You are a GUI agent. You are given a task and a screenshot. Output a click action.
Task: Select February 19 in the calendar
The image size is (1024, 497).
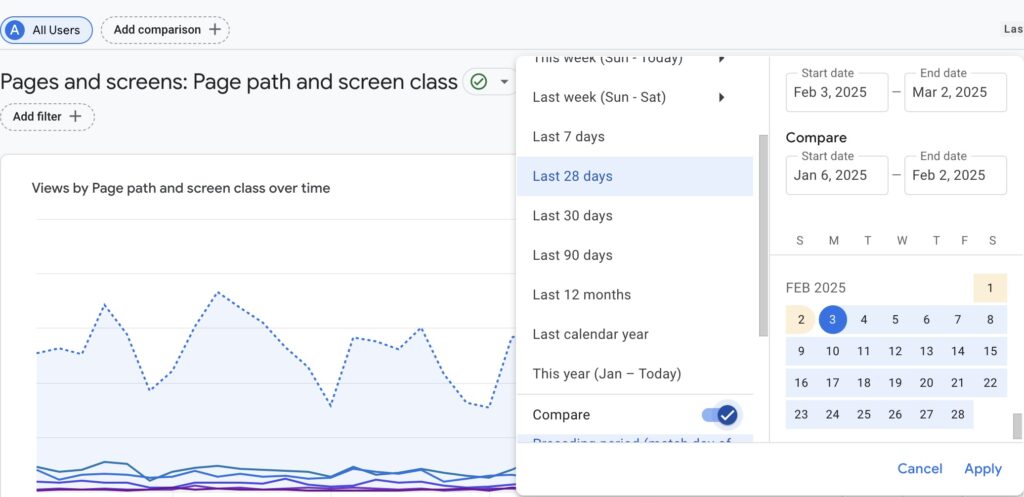895,383
